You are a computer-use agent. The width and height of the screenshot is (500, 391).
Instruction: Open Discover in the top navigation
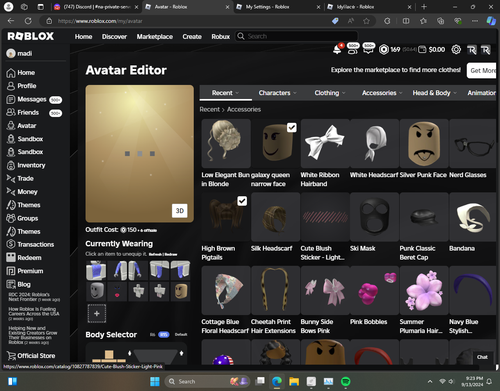[x=114, y=37]
